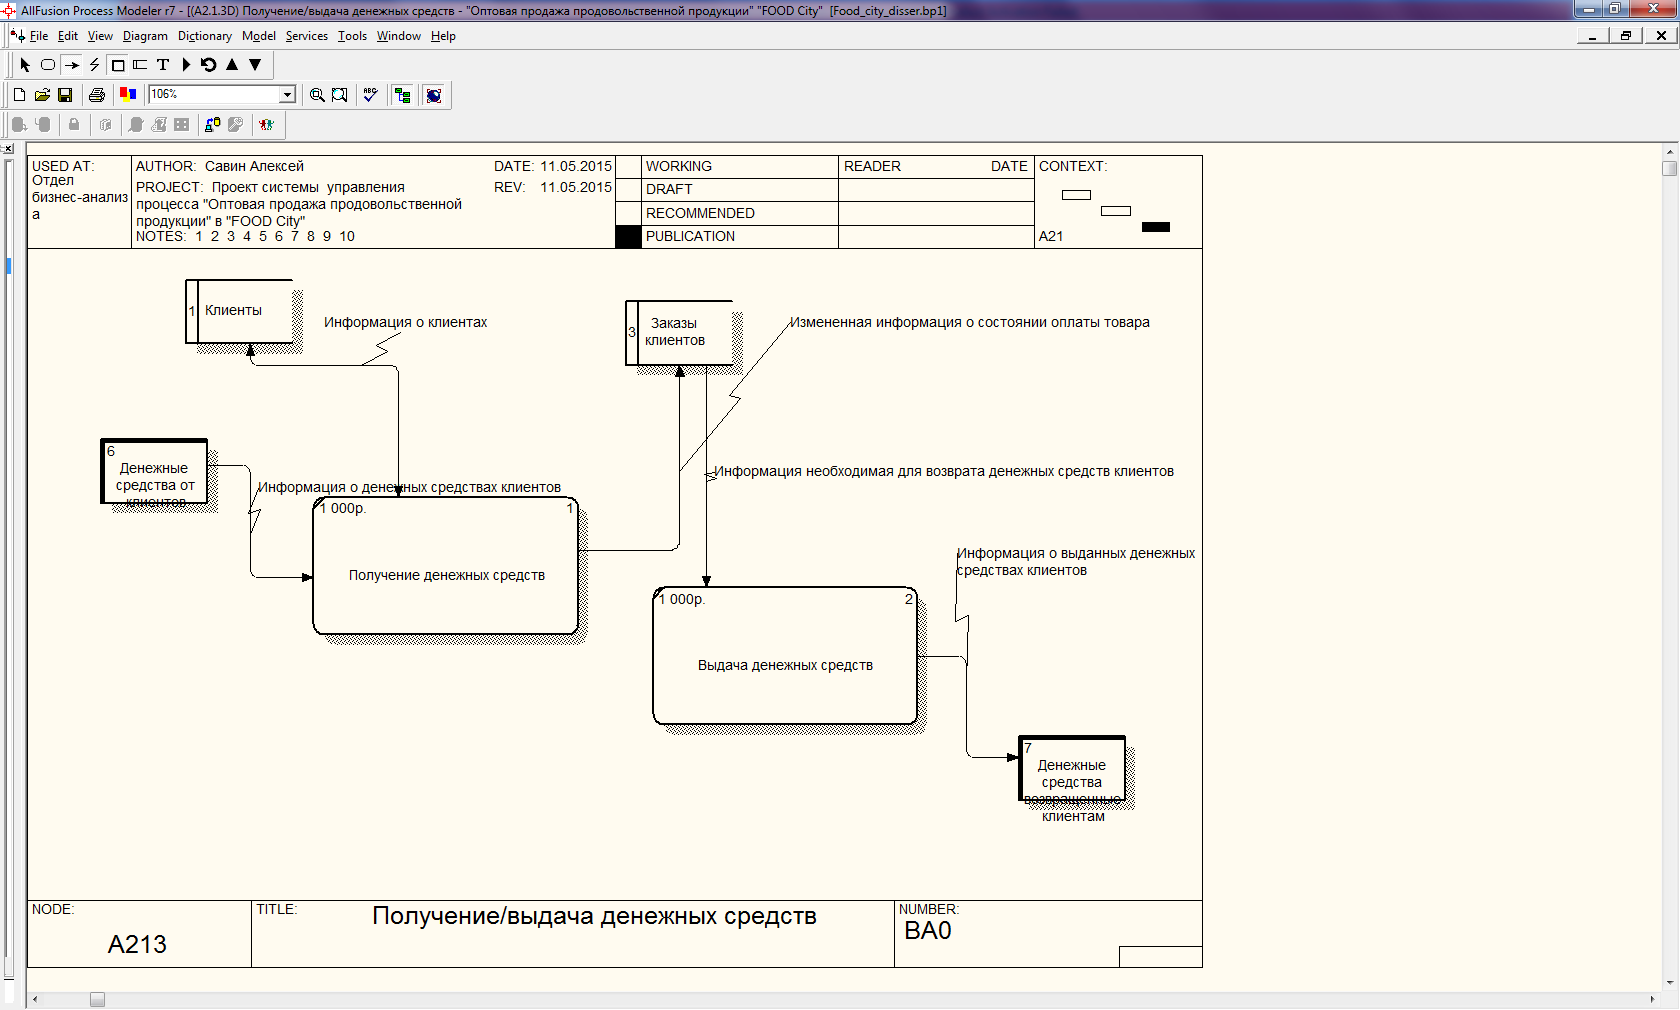Select the 'Получение денежных средств' activity box
Viewport: 1680px width, 1010px height.
tap(446, 575)
